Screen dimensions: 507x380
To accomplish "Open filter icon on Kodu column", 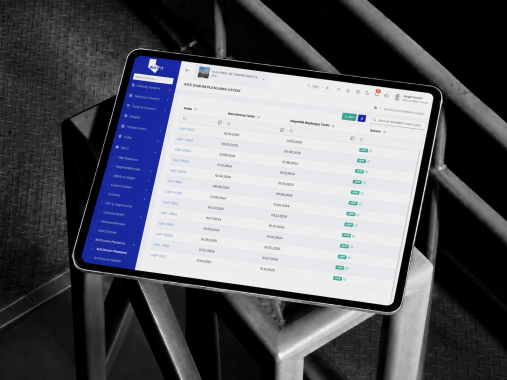I will [196, 109].
